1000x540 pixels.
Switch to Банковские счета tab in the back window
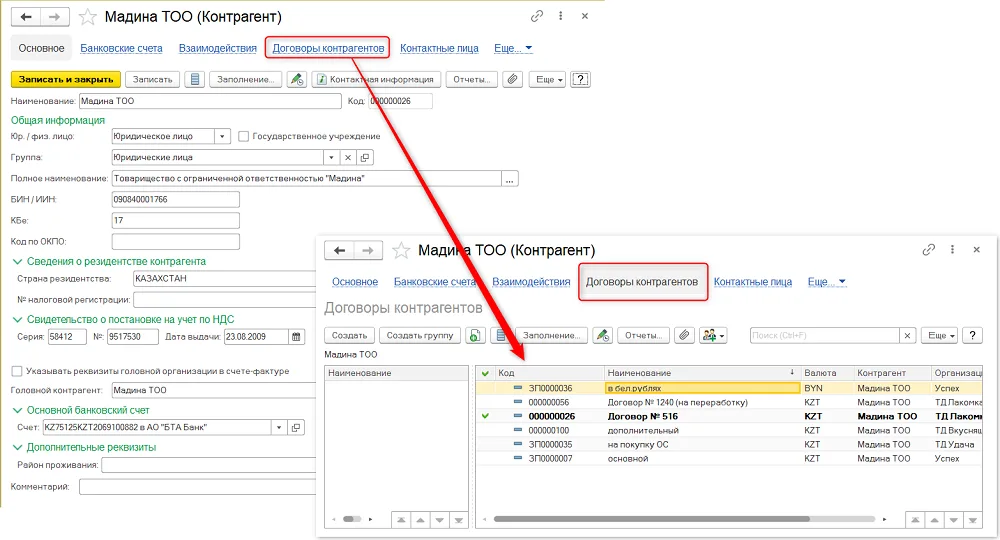(121, 48)
